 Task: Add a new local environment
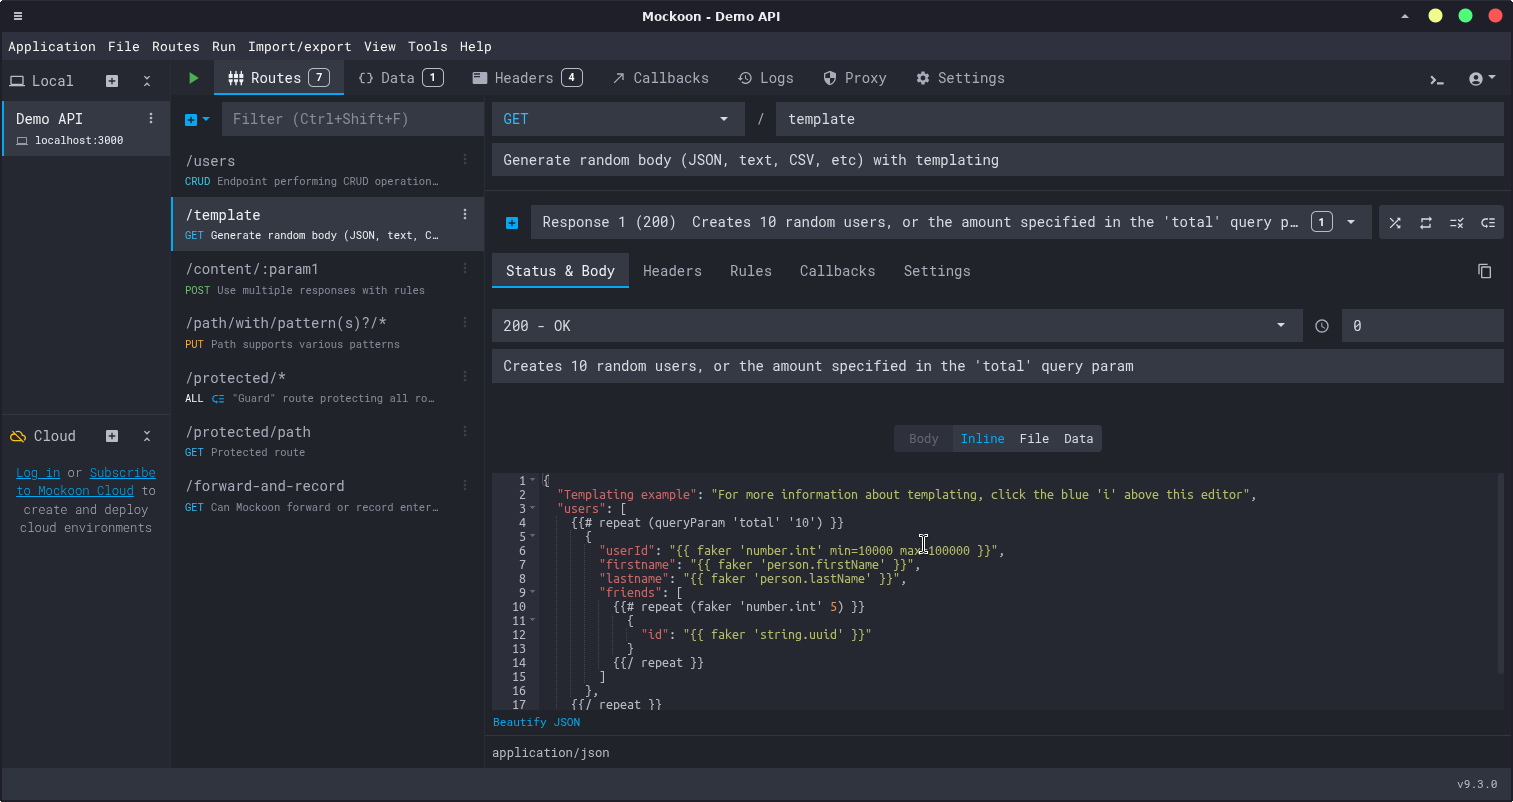click(112, 81)
